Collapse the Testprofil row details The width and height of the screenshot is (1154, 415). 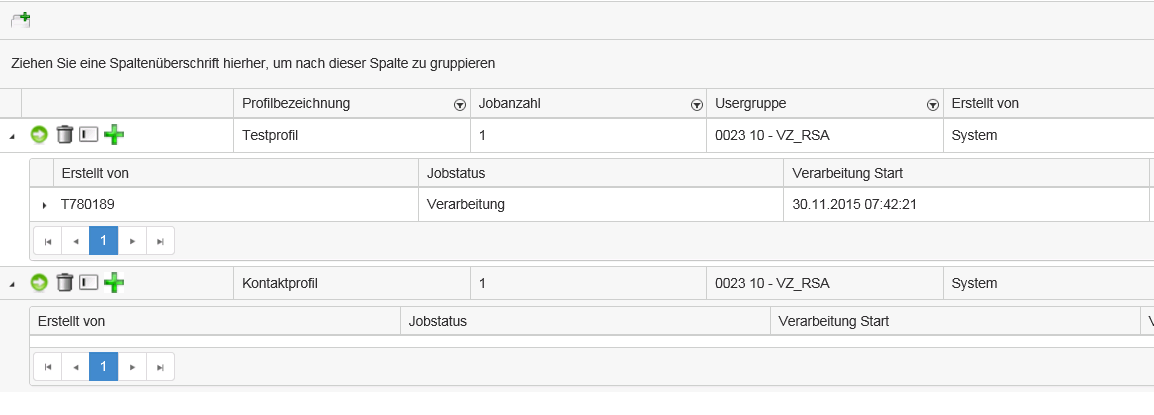[11, 136]
